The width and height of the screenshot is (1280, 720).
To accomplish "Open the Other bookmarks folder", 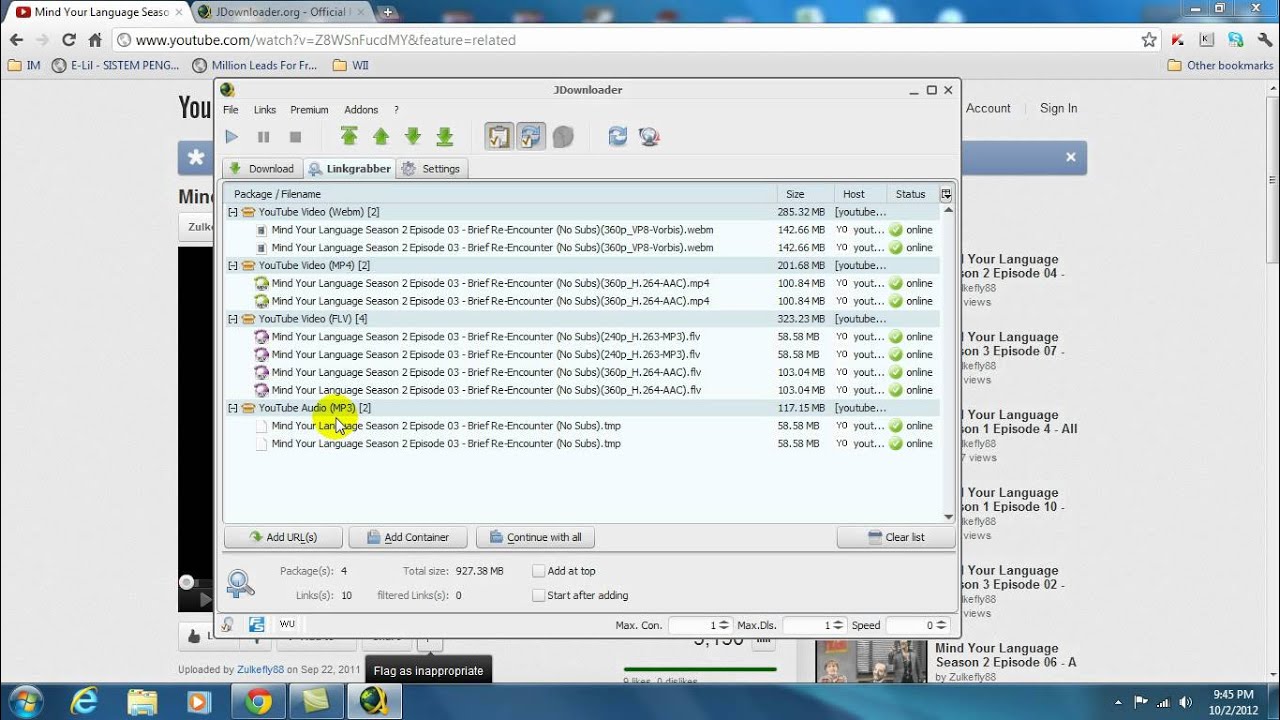I will coord(1221,65).
